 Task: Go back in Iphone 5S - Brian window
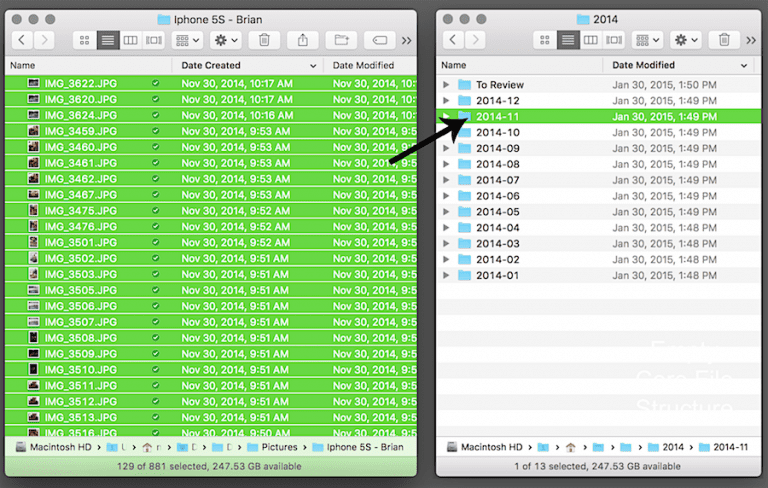[x=22, y=40]
